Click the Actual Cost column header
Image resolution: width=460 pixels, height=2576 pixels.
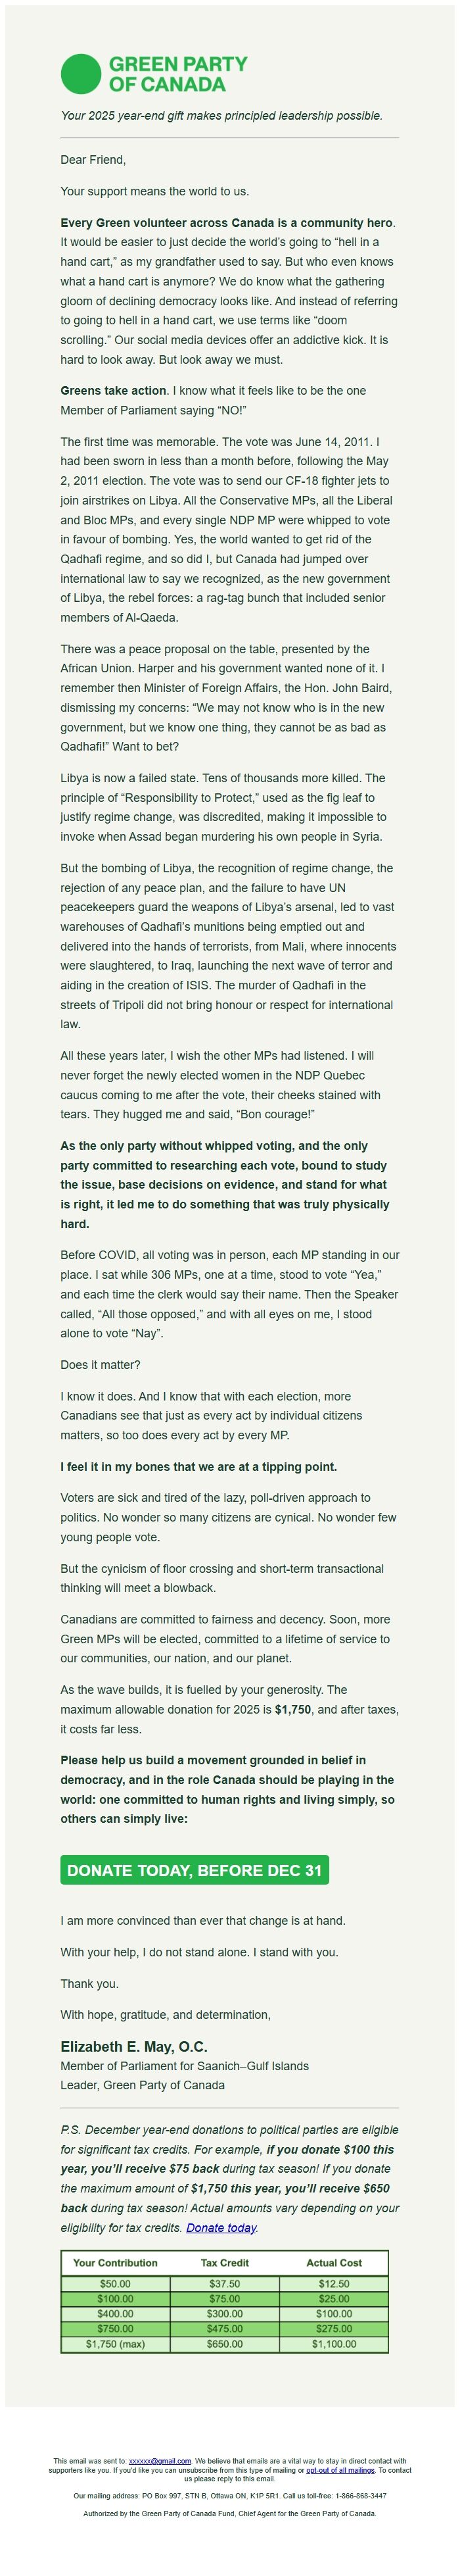(333, 2262)
